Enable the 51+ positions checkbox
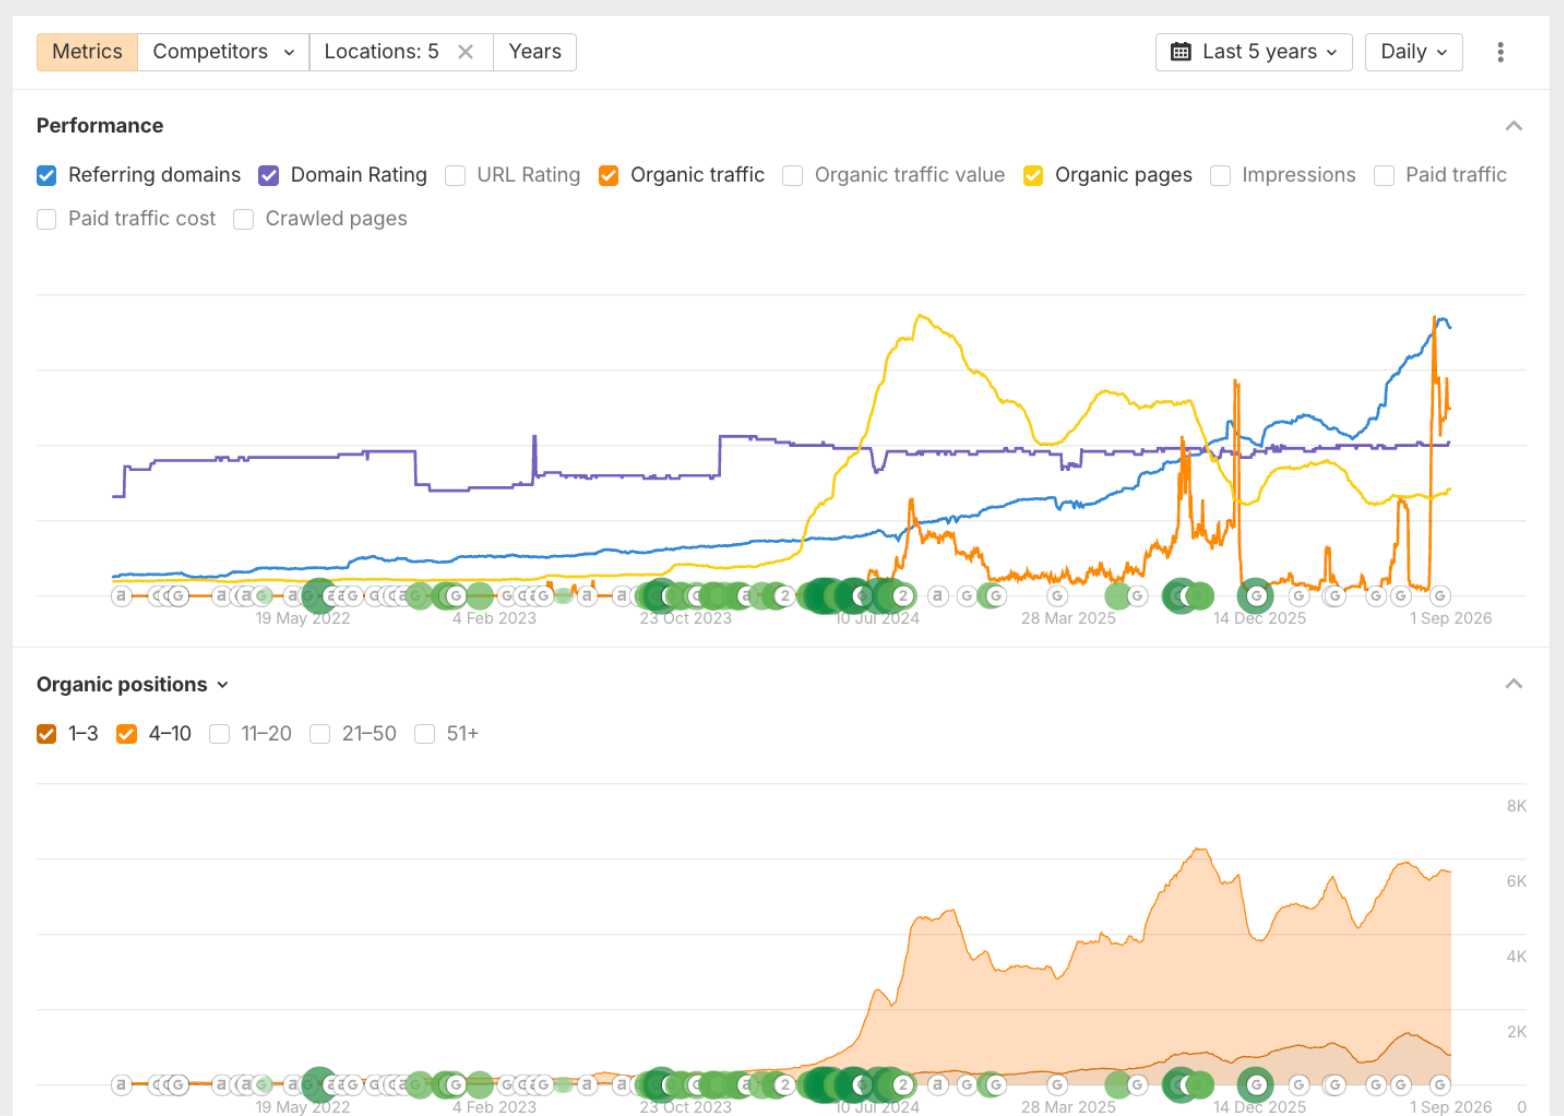The image size is (1564, 1116). coord(425,734)
